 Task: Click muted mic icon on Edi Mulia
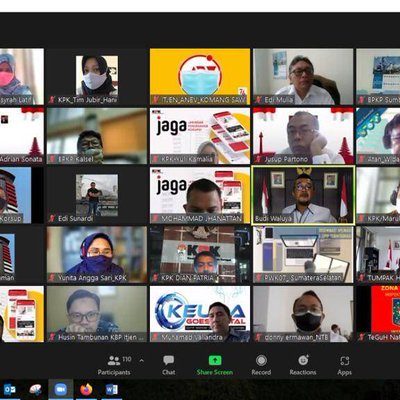258,100
